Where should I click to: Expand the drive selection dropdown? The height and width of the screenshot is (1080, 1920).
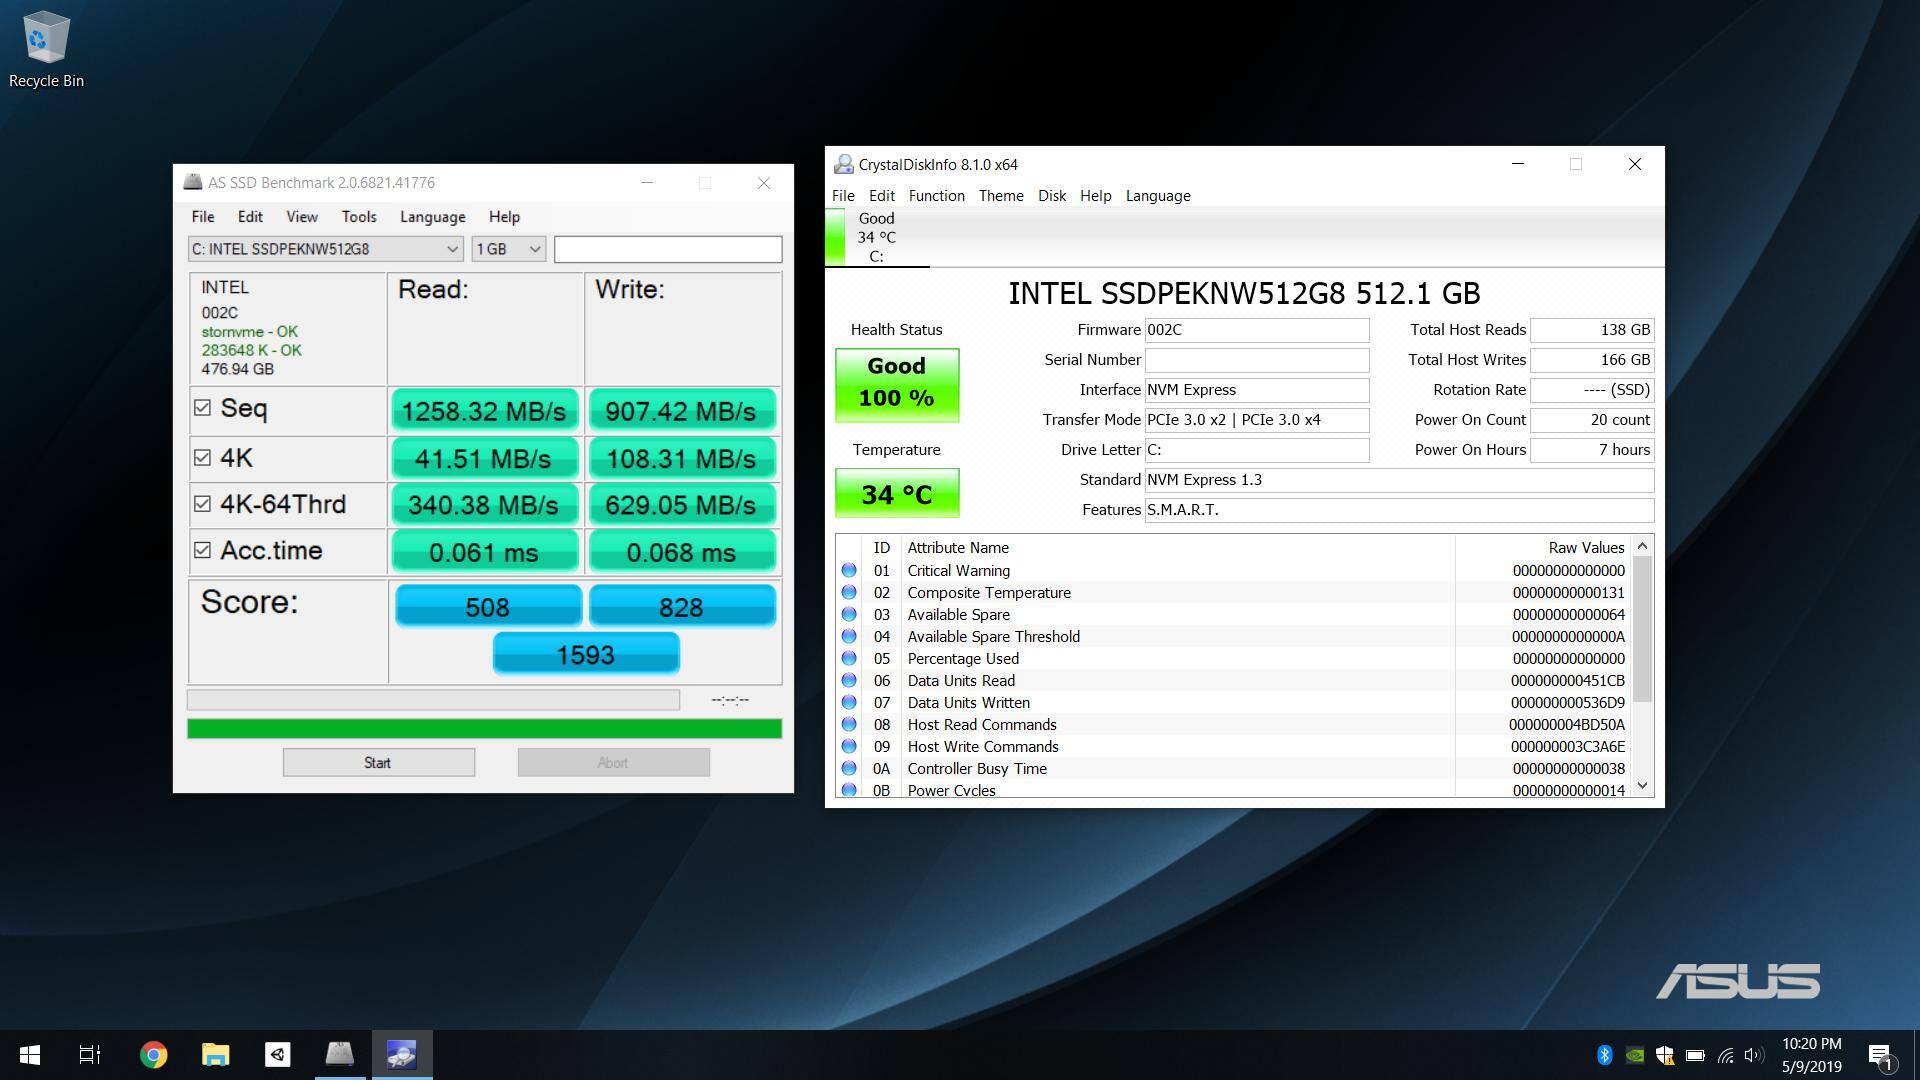coord(452,249)
